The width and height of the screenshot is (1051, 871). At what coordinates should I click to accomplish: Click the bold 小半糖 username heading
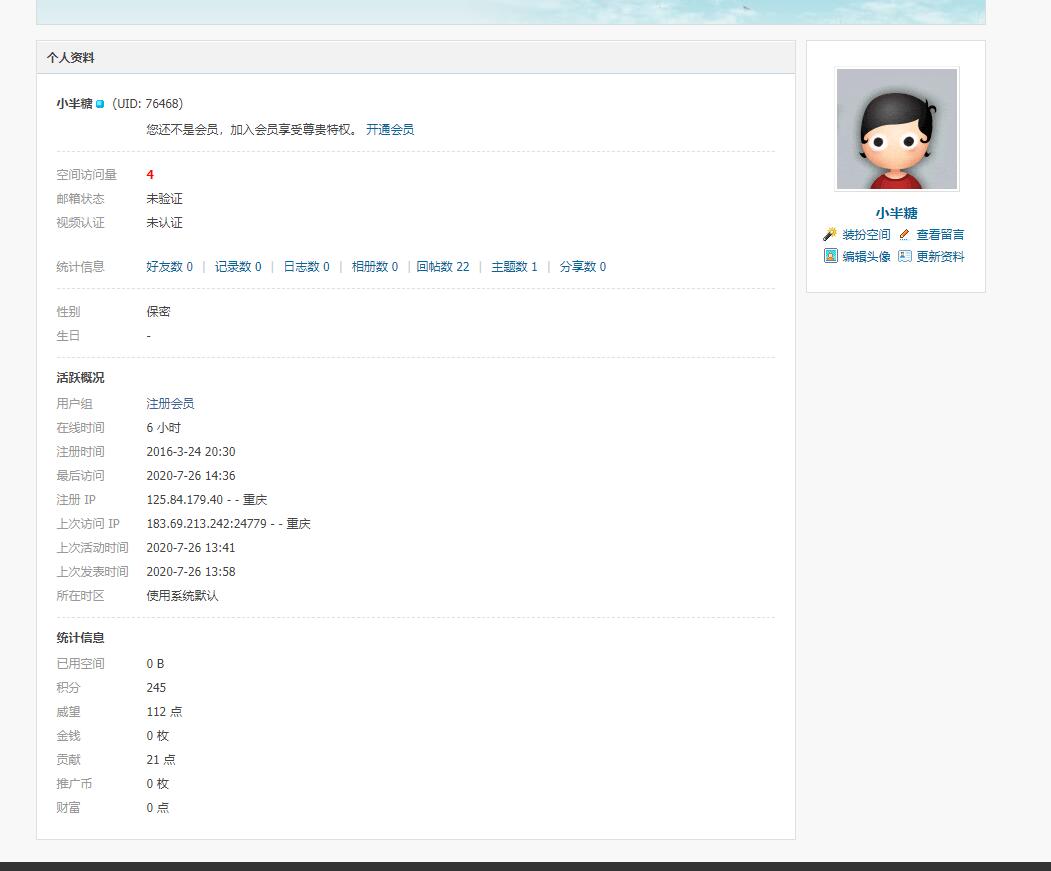74,103
